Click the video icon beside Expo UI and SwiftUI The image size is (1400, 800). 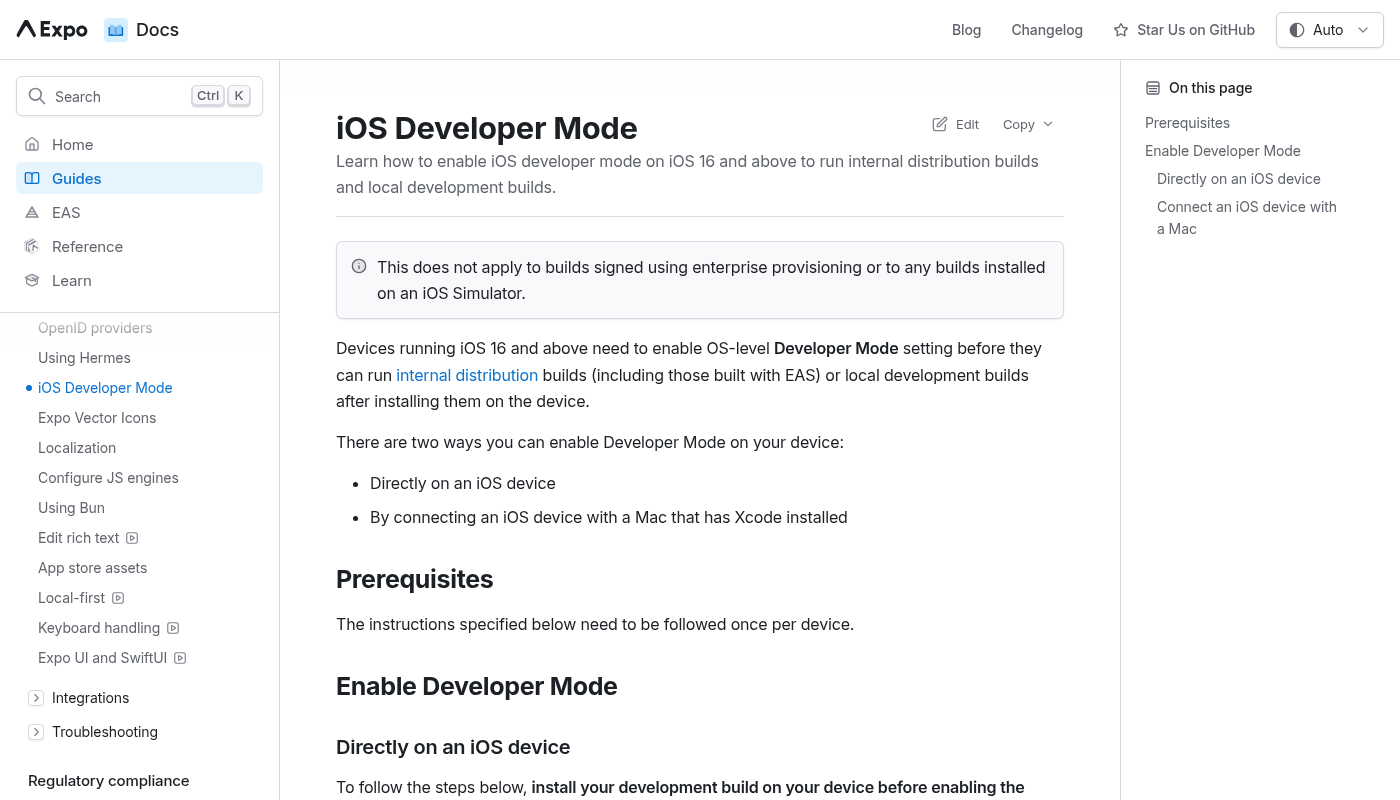[x=180, y=658]
